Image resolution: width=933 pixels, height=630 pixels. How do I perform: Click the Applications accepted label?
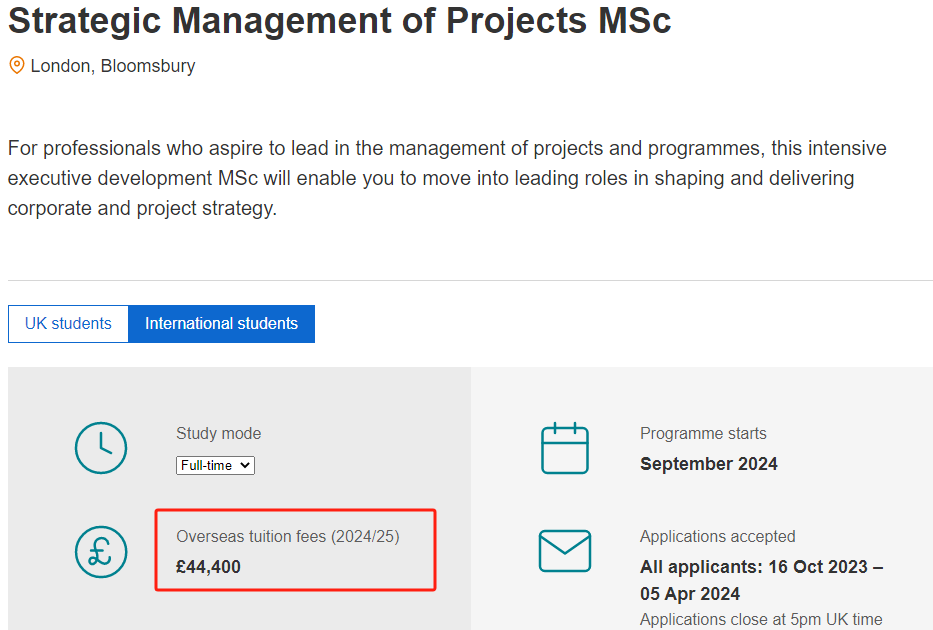click(x=718, y=536)
